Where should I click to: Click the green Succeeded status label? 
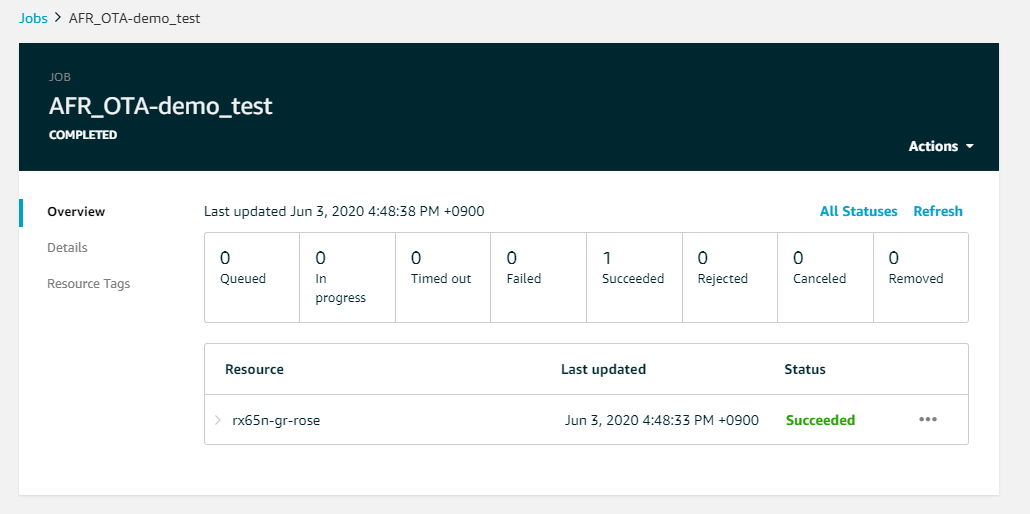pos(820,420)
